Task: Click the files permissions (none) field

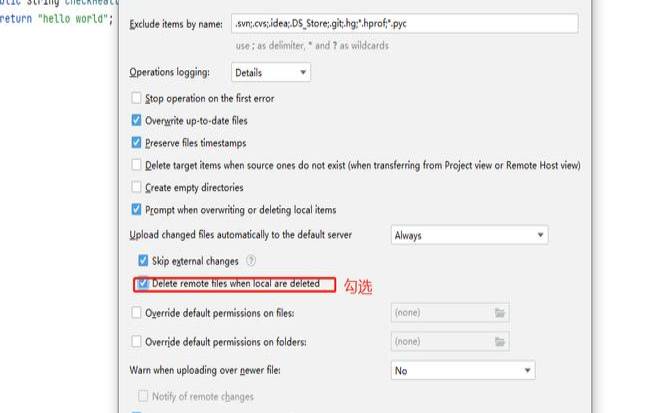Action: click(x=441, y=313)
